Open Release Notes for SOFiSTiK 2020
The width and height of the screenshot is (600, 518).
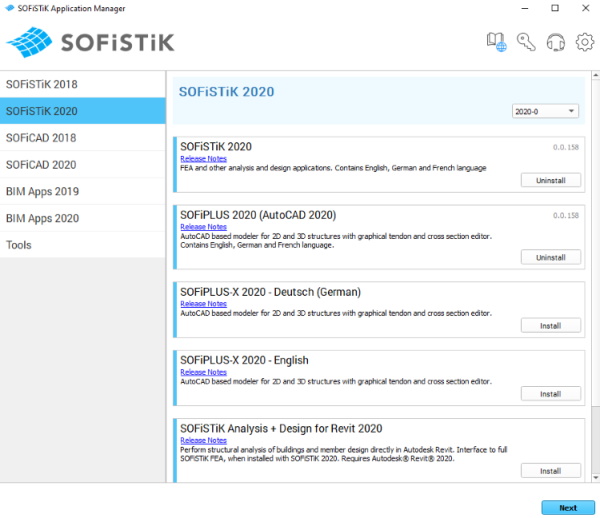pyautogui.click(x=203, y=158)
